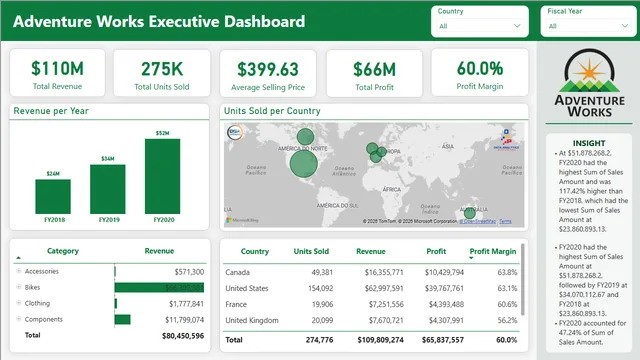Click the Canada row in country table
The height and width of the screenshot is (360, 640).
371,272
